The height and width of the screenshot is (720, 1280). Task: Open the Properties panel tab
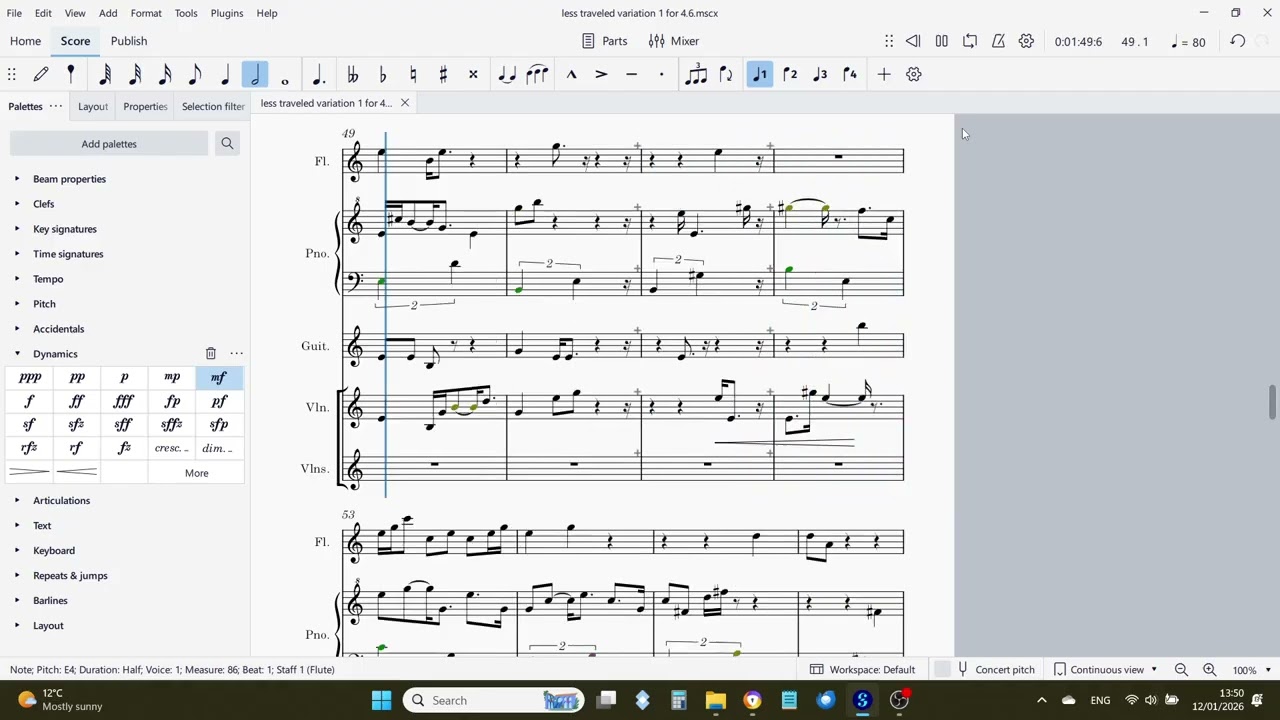point(145,106)
